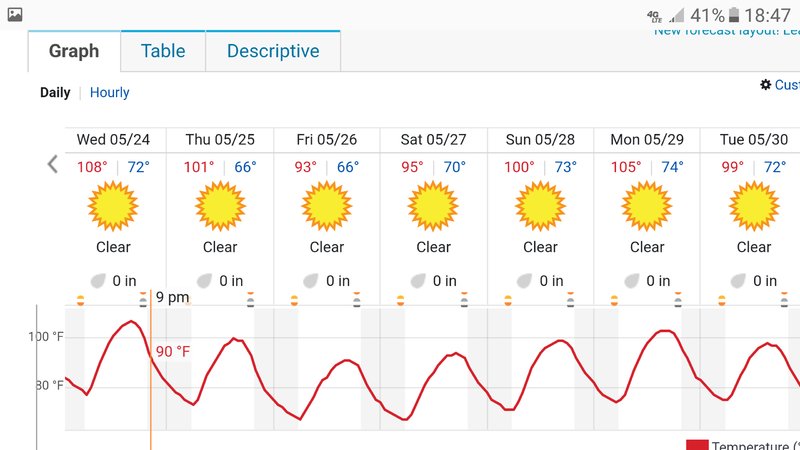Select the Graph tab
The height and width of the screenshot is (450, 800).
74,51
